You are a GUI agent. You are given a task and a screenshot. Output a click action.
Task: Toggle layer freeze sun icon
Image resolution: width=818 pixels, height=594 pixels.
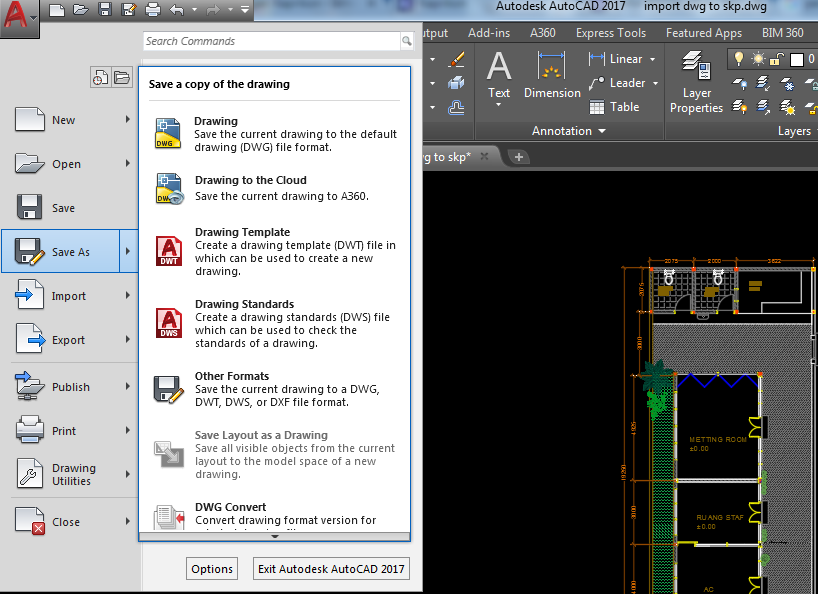[757, 59]
